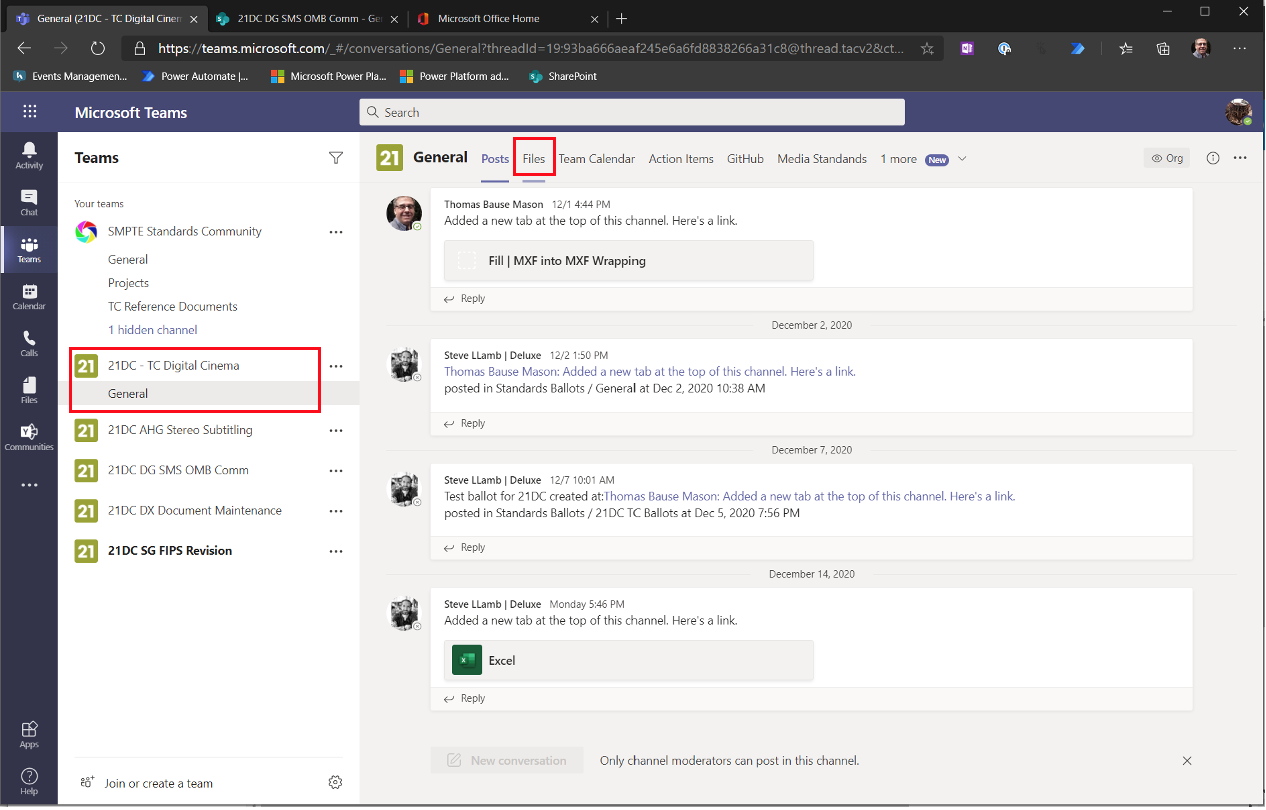1266x810 pixels.
Task: Open more options for 21DC AHG Stereo Subtitling
Action: coord(335,430)
